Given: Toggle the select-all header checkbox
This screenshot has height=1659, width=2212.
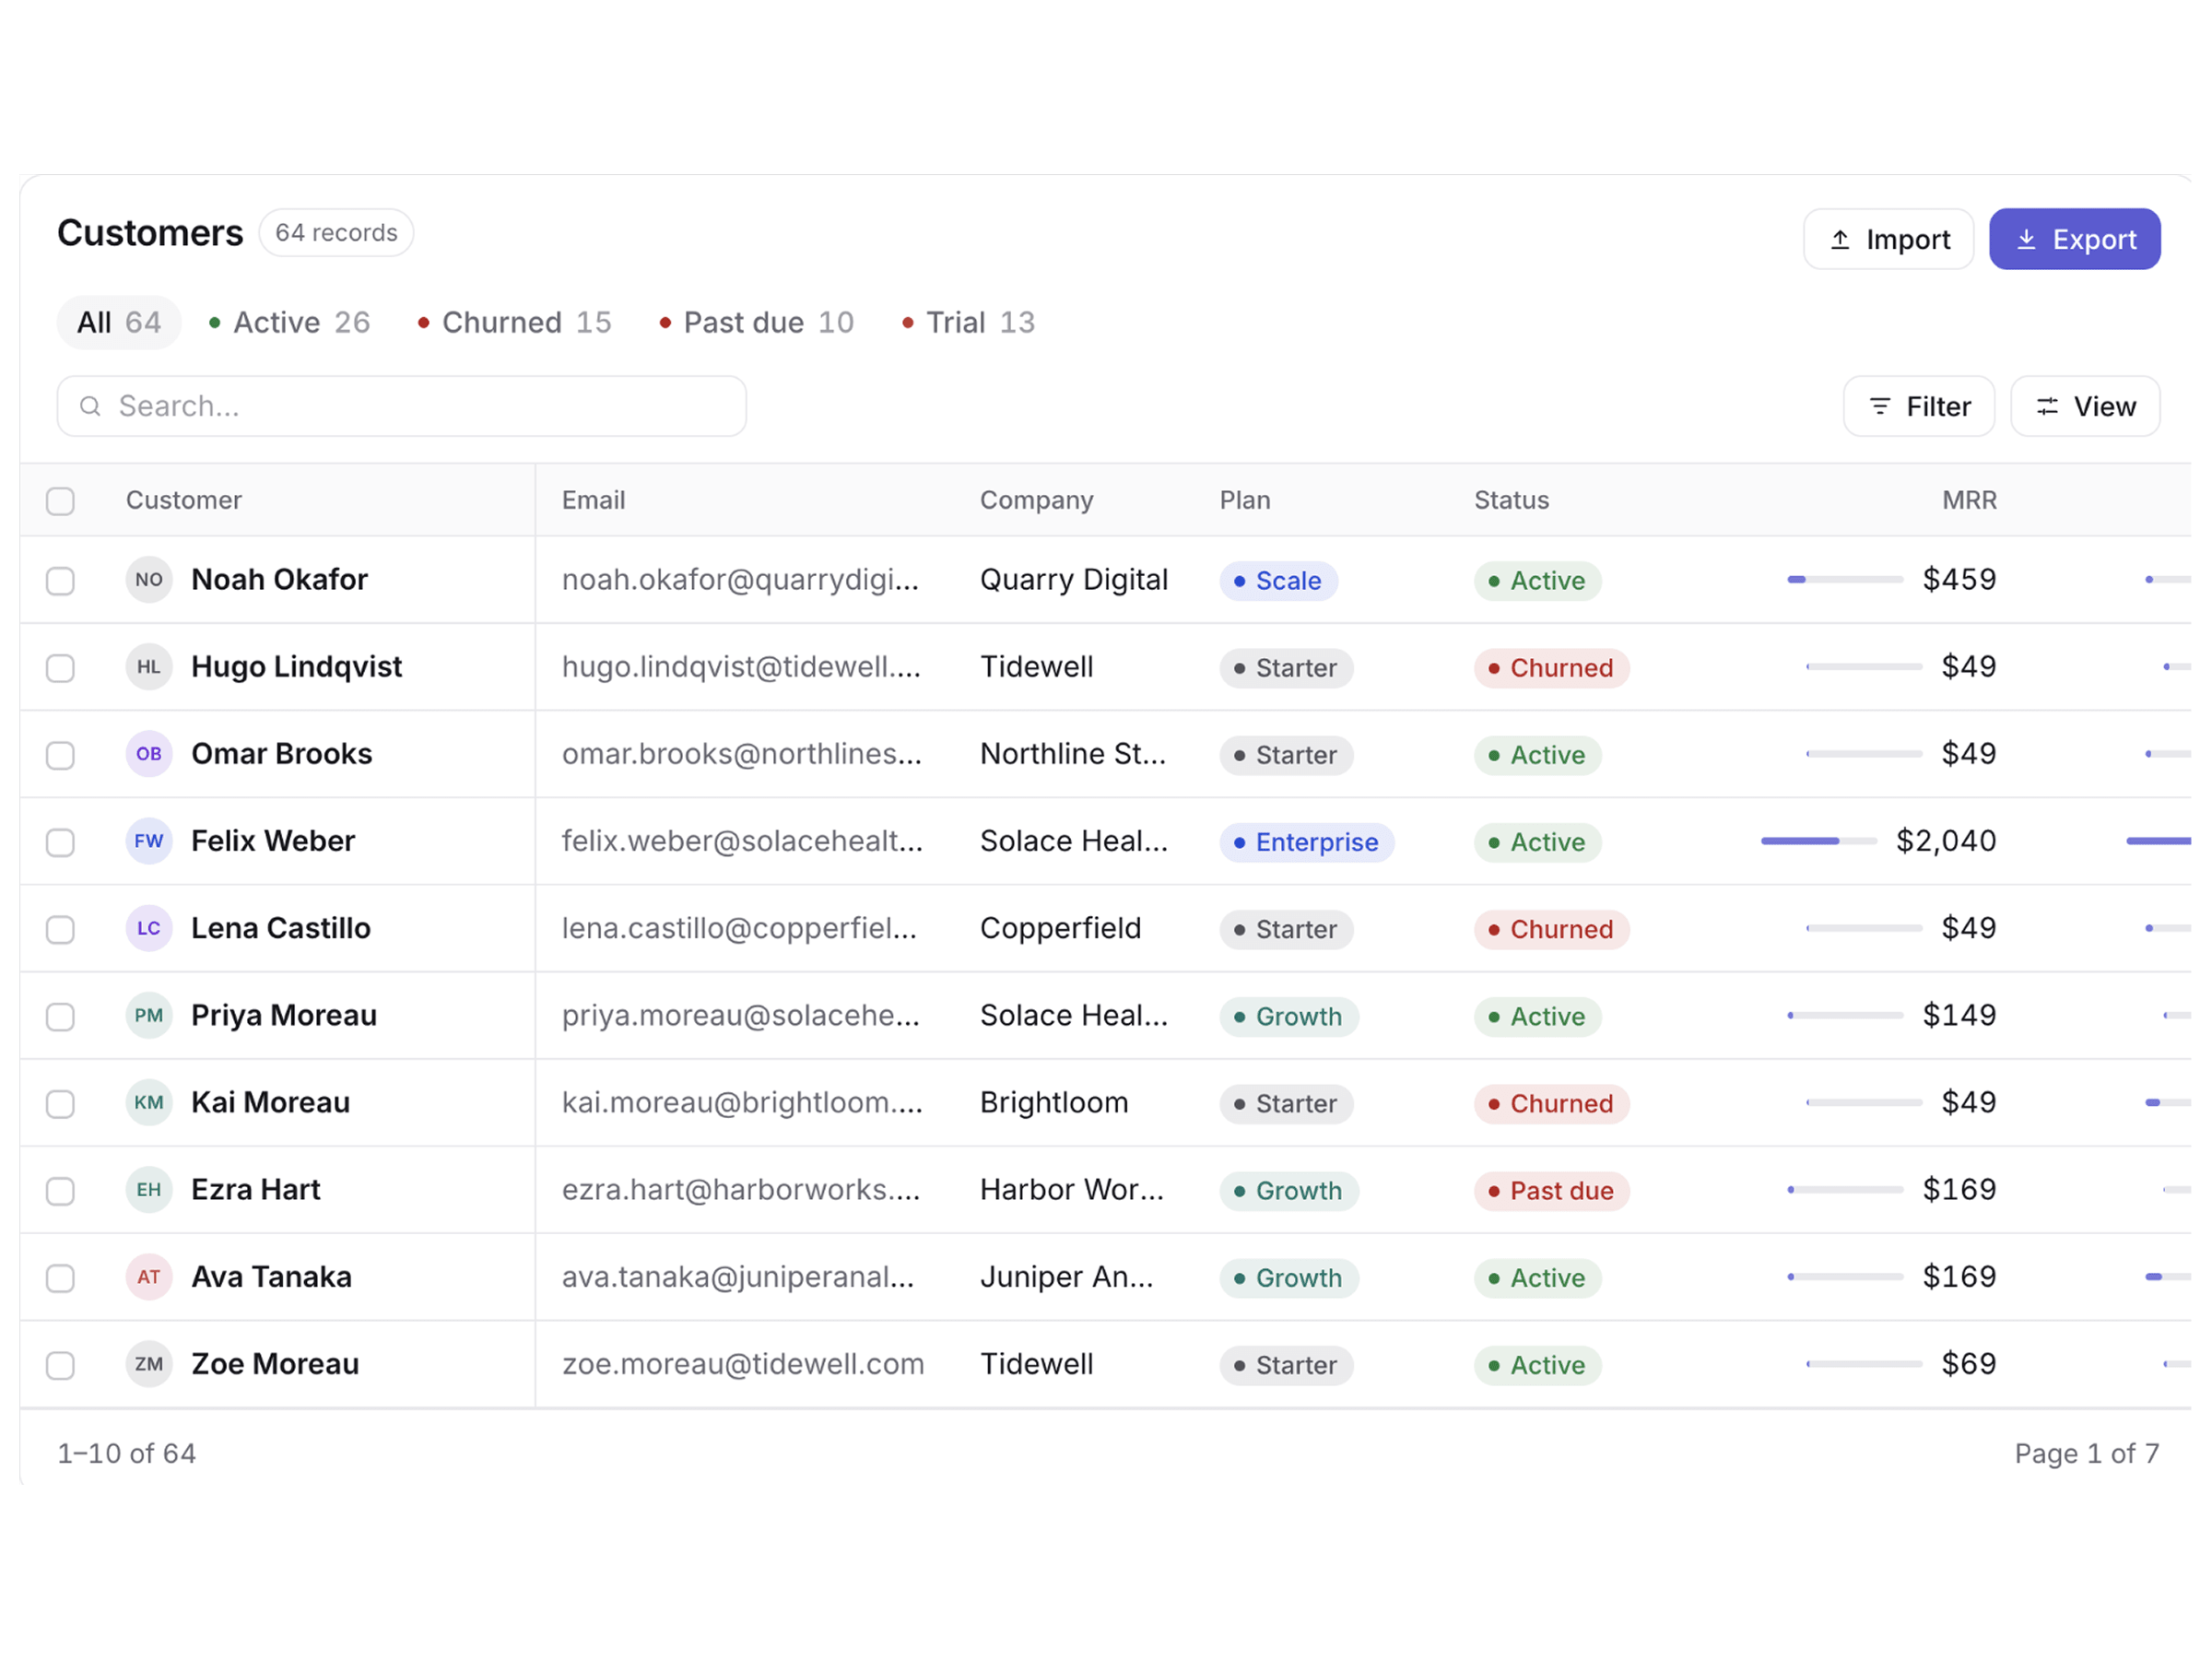Looking at the screenshot, I should point(60,500).
